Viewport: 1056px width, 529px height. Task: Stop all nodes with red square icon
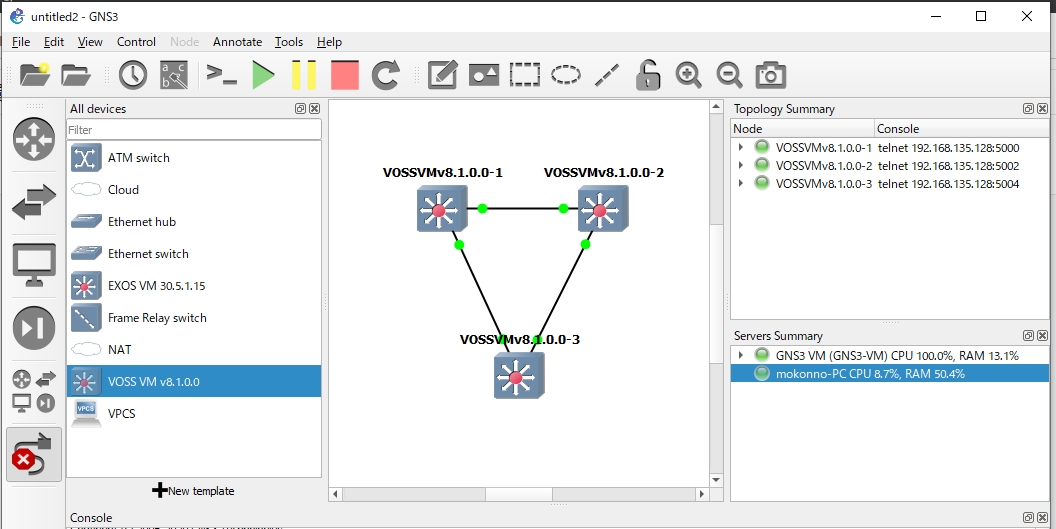tap(345, 75)
